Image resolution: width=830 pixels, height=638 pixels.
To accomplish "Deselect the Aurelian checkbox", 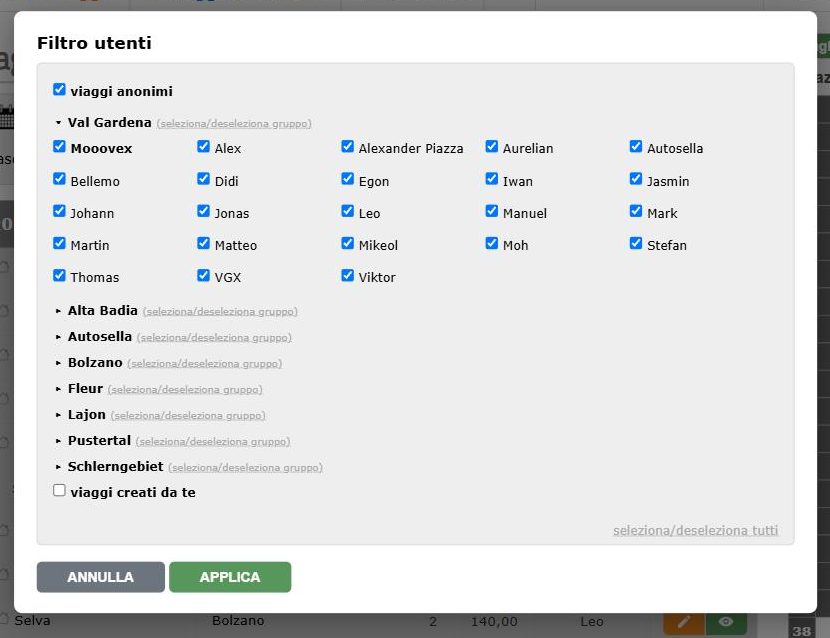I will click(x=492, y=147).
